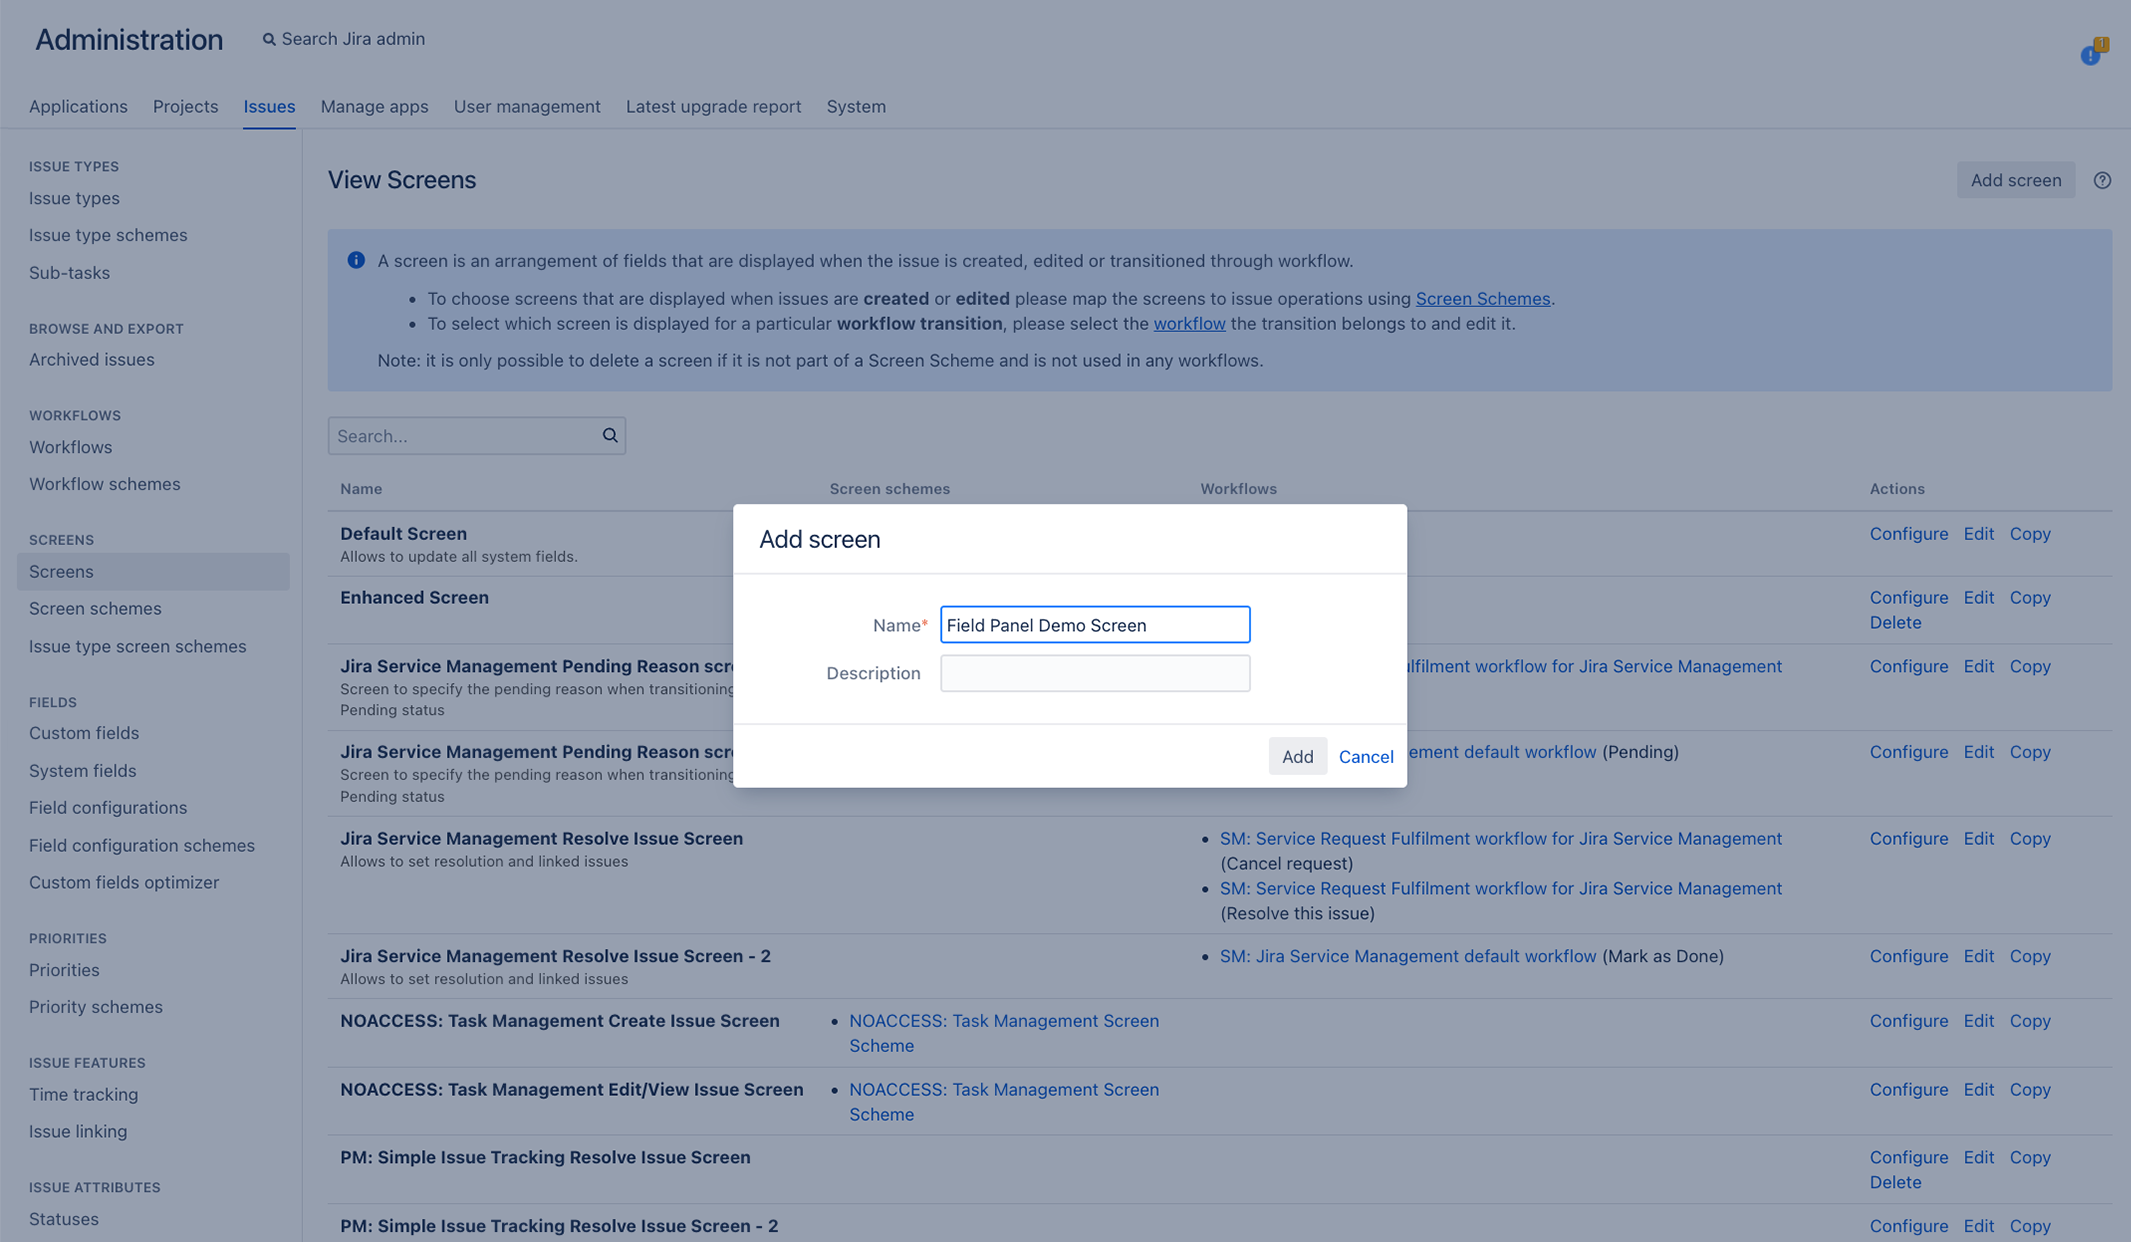Open Workflow schemes from the sidebar
Image resolution: width=2131 pixels, height=1242 pixels.
(104, 484)
